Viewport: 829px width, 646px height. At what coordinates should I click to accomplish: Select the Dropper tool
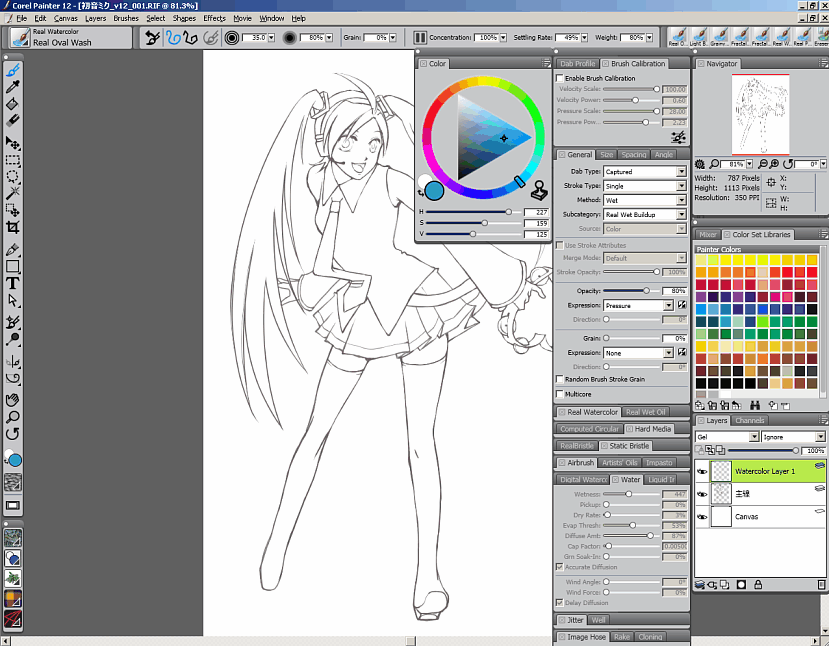pyautogui.click(x=13, y=87)
